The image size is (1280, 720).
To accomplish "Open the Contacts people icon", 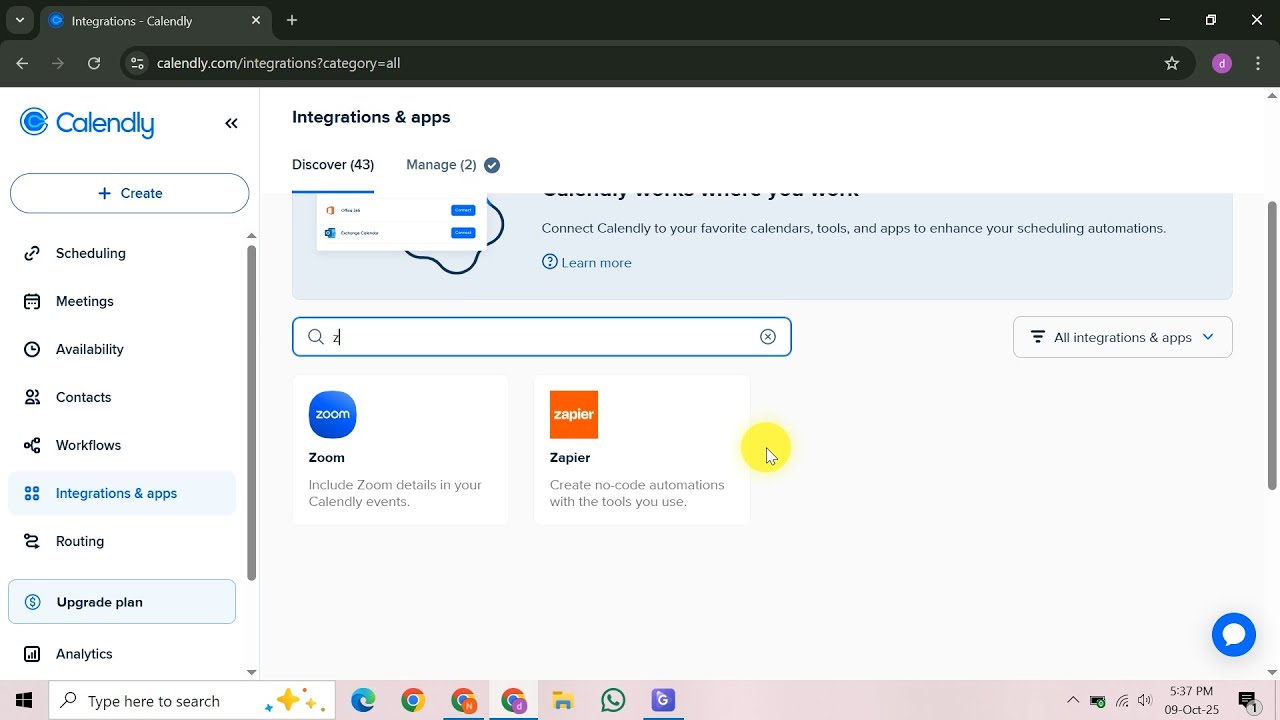I will tap(32, 397).
